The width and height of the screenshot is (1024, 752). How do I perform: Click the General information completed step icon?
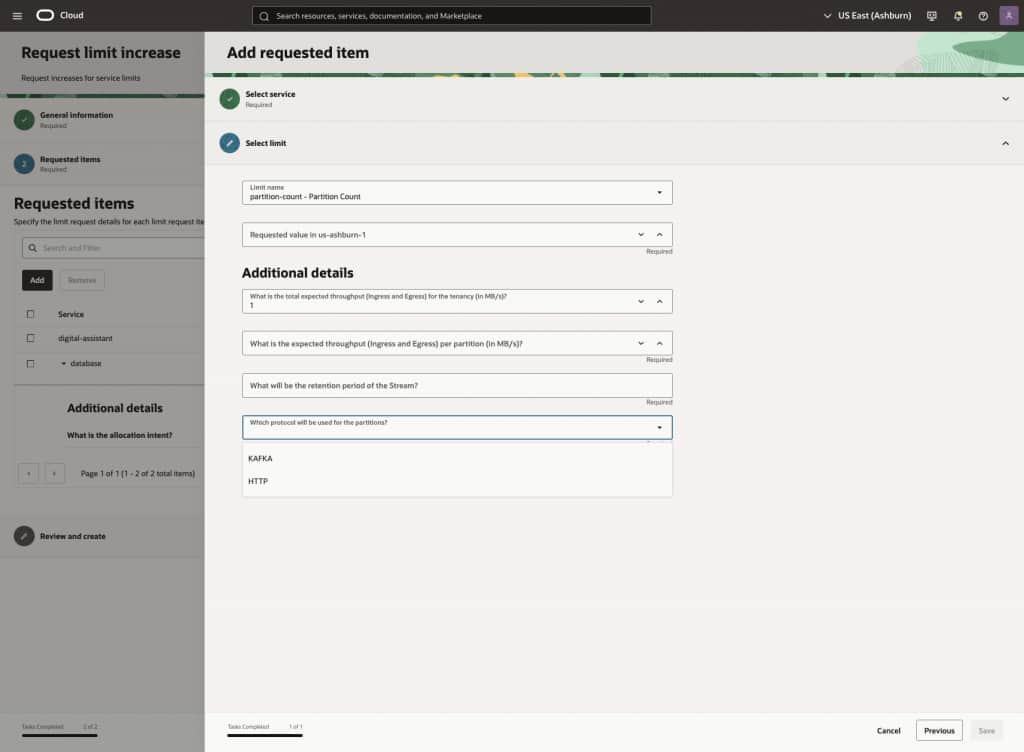pos(24,119)
